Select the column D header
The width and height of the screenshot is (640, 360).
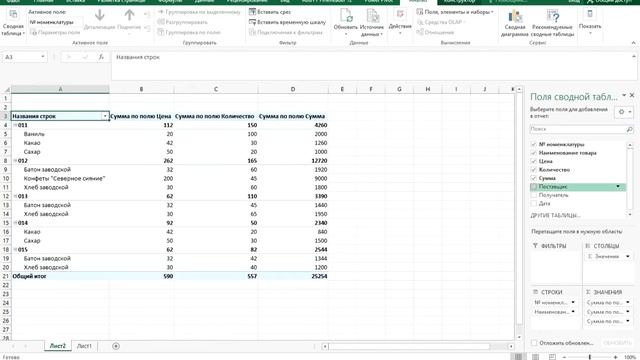[293, 89]
